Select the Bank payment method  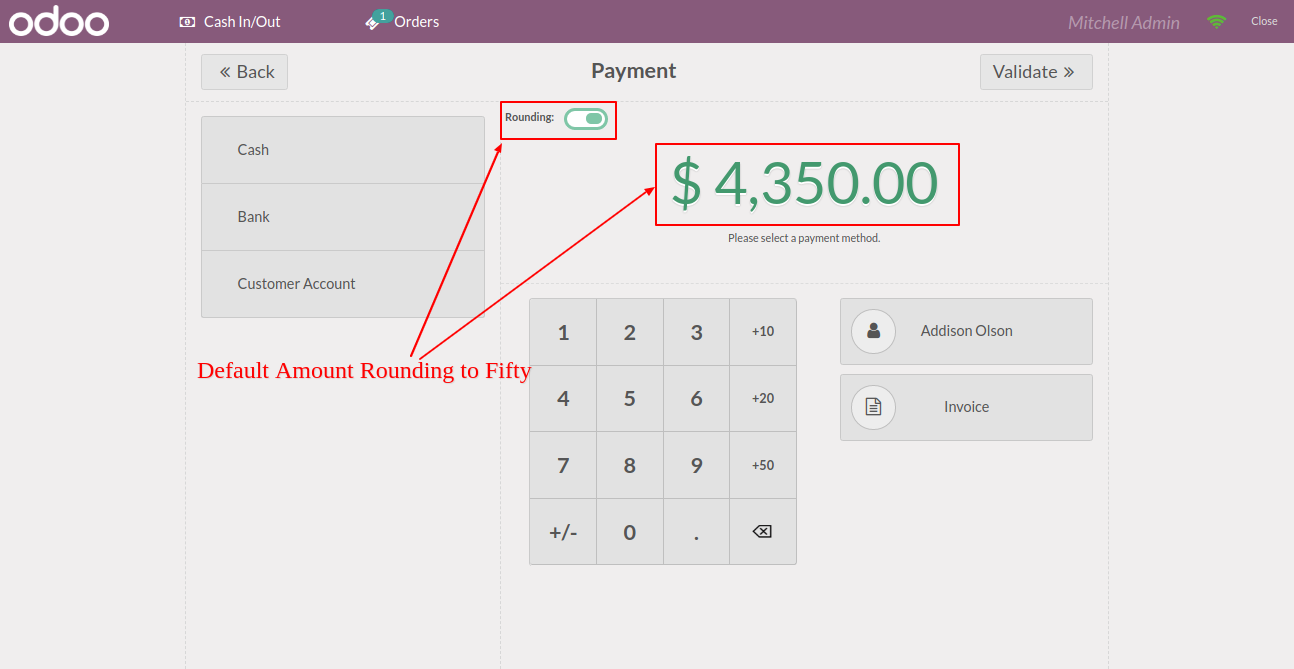click(x=342, y=217)
